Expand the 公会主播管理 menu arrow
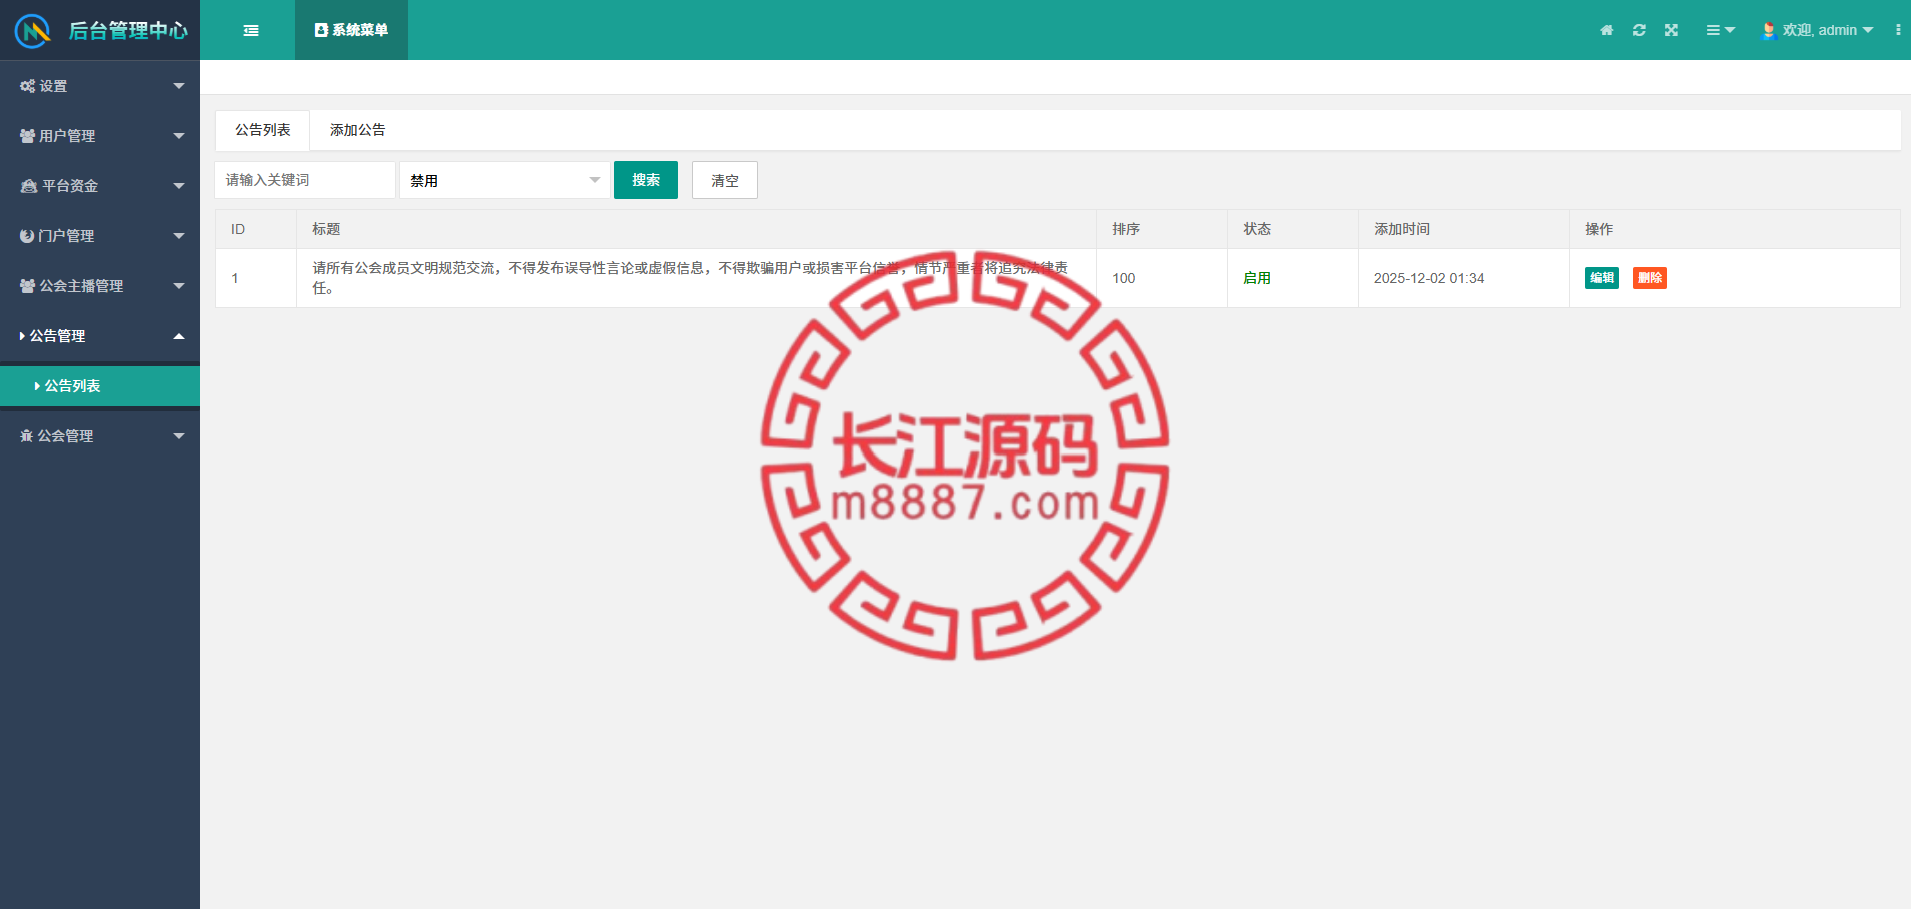The width and height of the screenshot is (1911, 909). (x=179, y=286)
